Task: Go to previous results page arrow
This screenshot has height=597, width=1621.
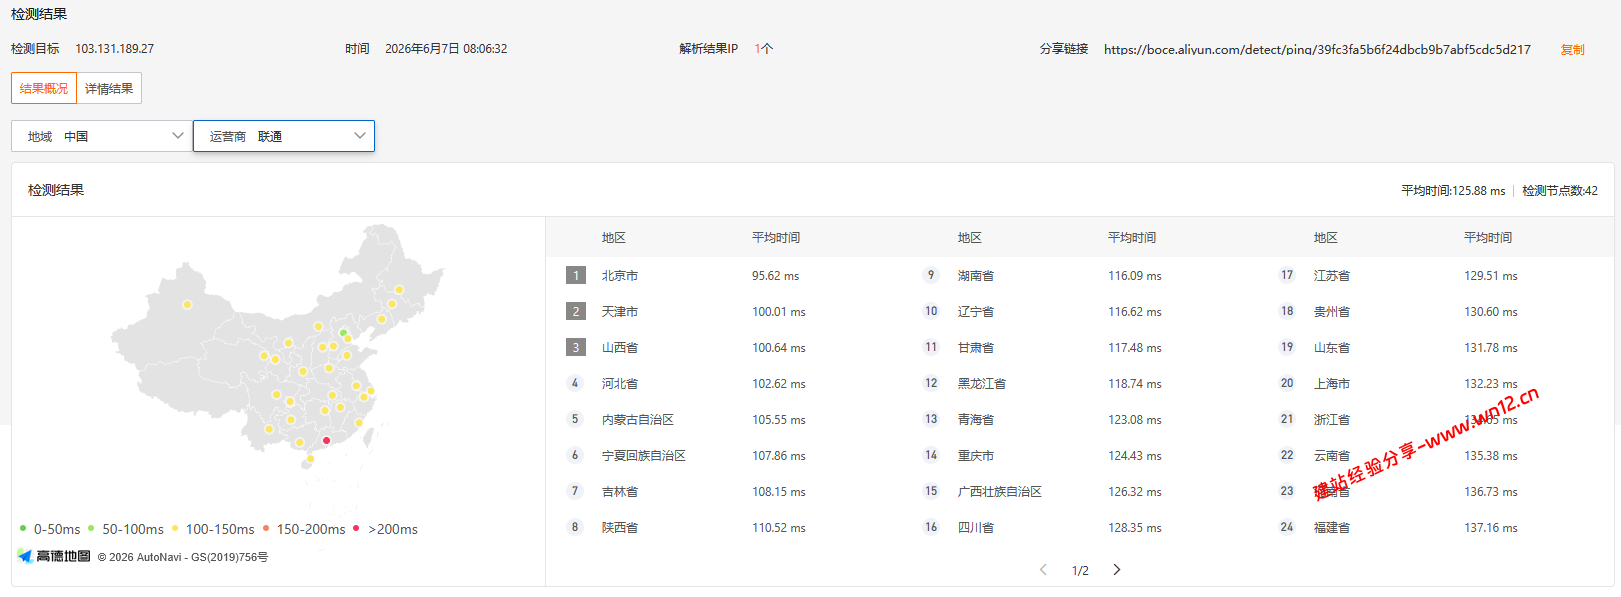Action: [x=1043, y=570]
